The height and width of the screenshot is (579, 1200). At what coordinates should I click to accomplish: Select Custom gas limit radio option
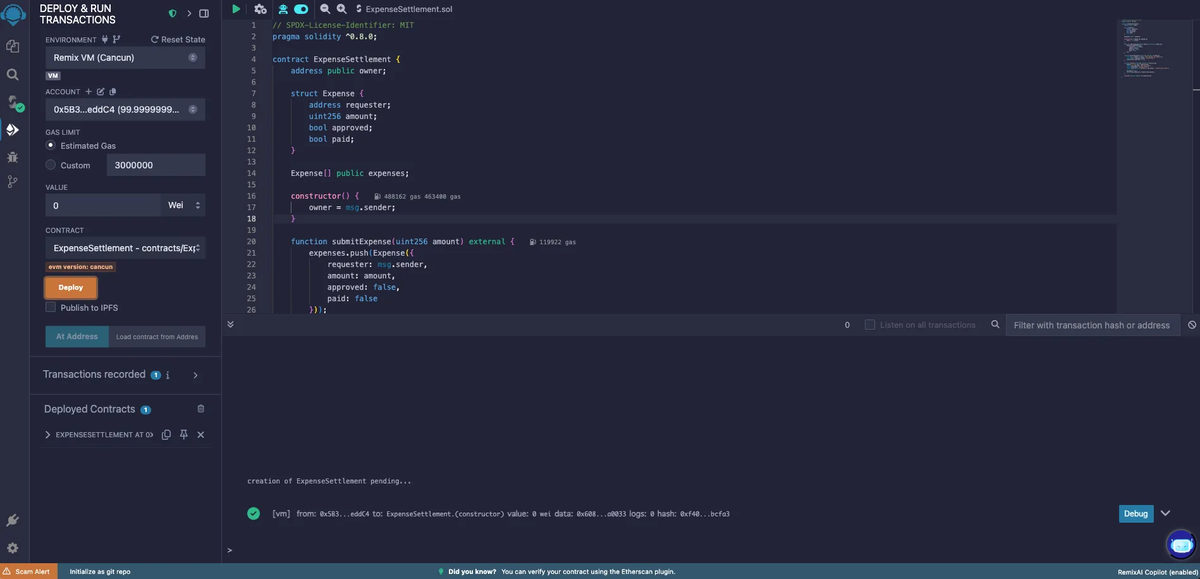(x=51, y=165)
